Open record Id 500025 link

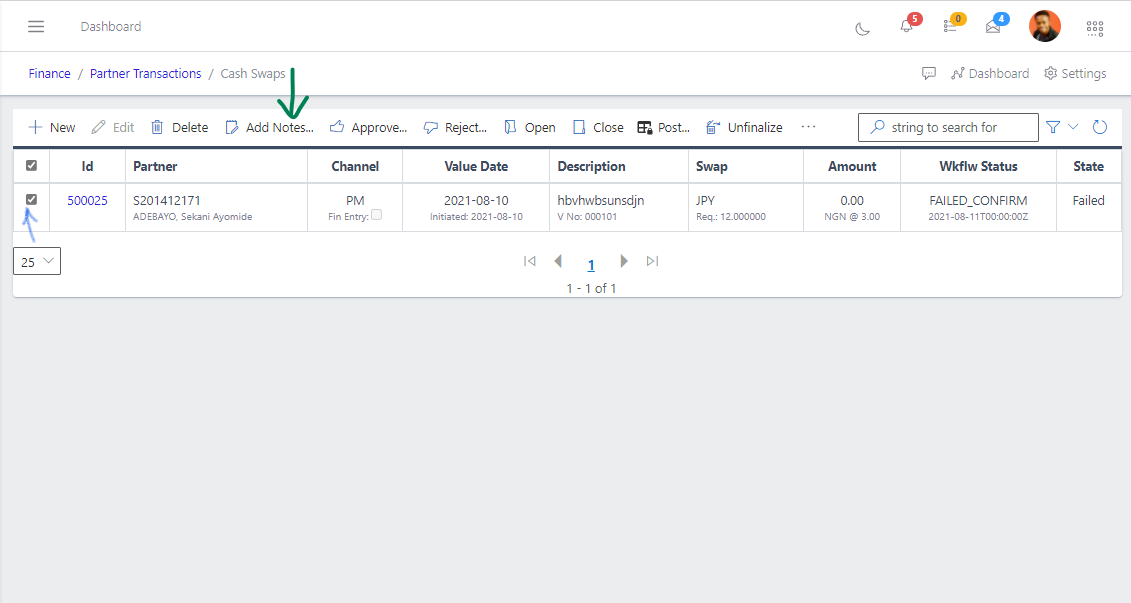(x=87, y=200)
